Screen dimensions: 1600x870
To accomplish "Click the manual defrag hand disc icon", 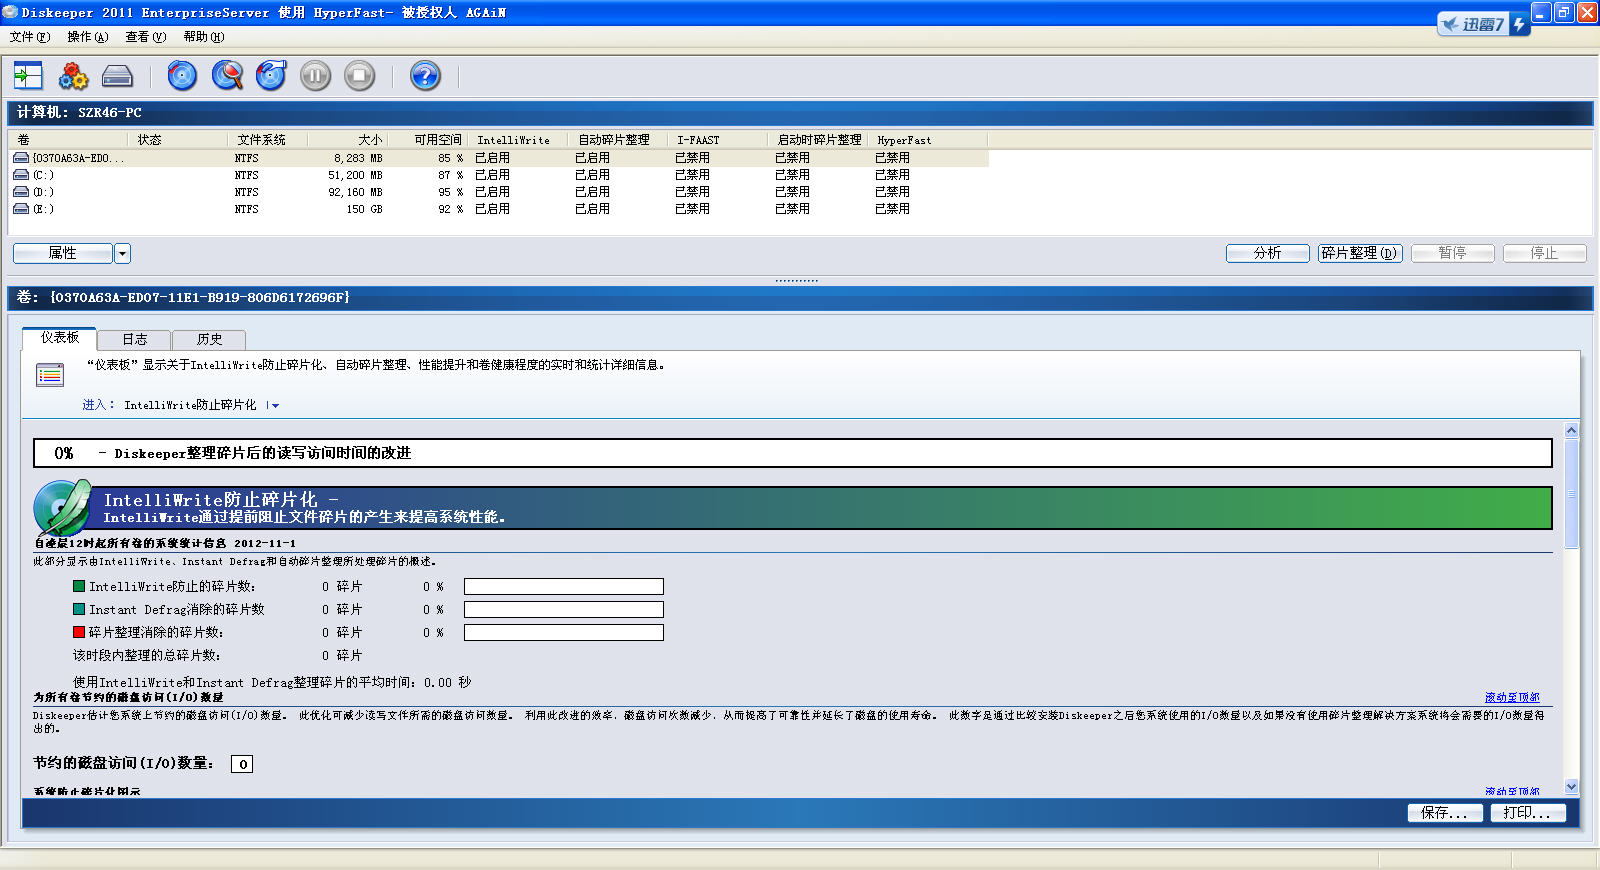I will [271, 76].
